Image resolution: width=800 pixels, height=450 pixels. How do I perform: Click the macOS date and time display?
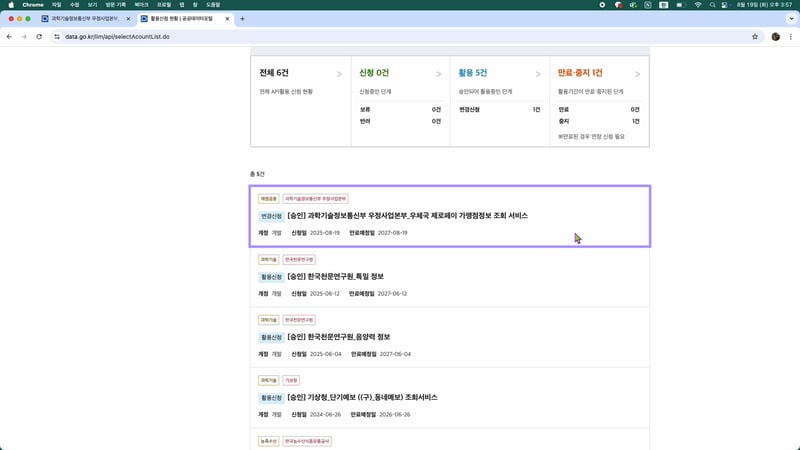click(x=764, y=5)
